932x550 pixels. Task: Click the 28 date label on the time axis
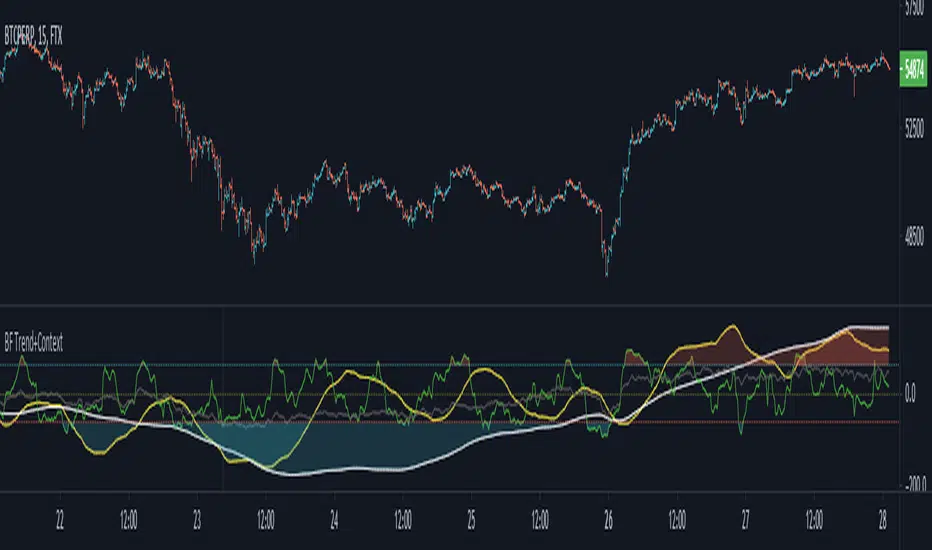click(883, 521)
